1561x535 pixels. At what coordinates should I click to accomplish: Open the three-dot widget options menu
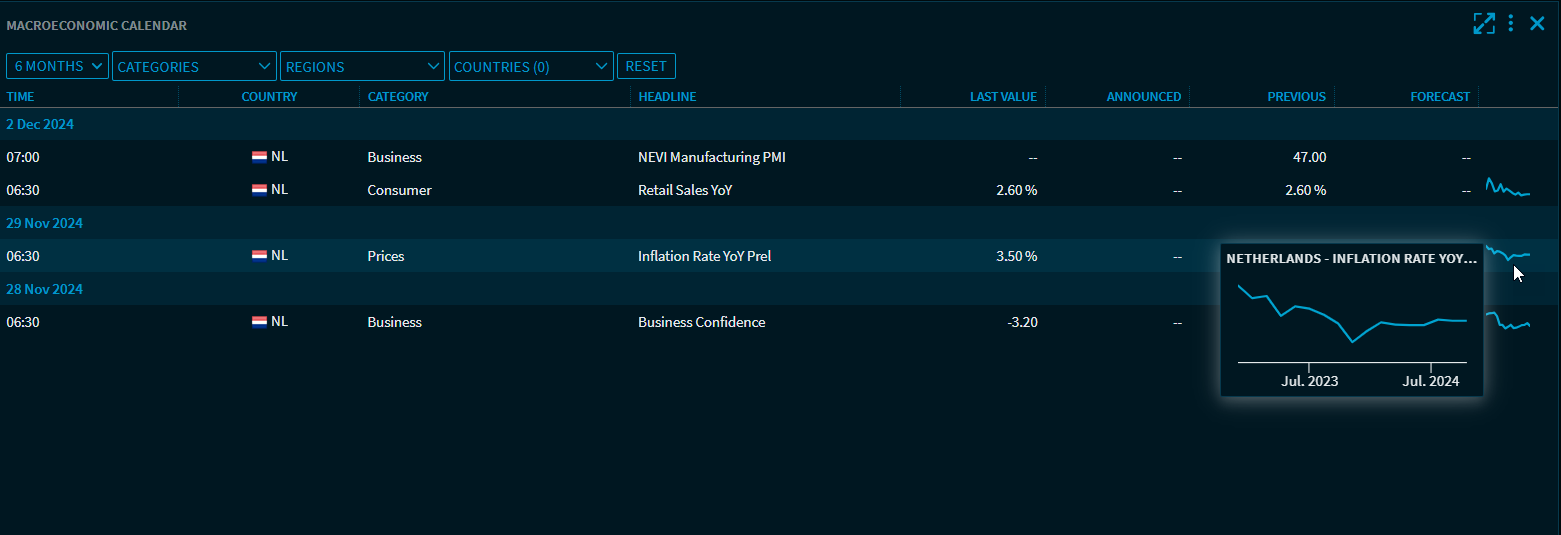1511,24
